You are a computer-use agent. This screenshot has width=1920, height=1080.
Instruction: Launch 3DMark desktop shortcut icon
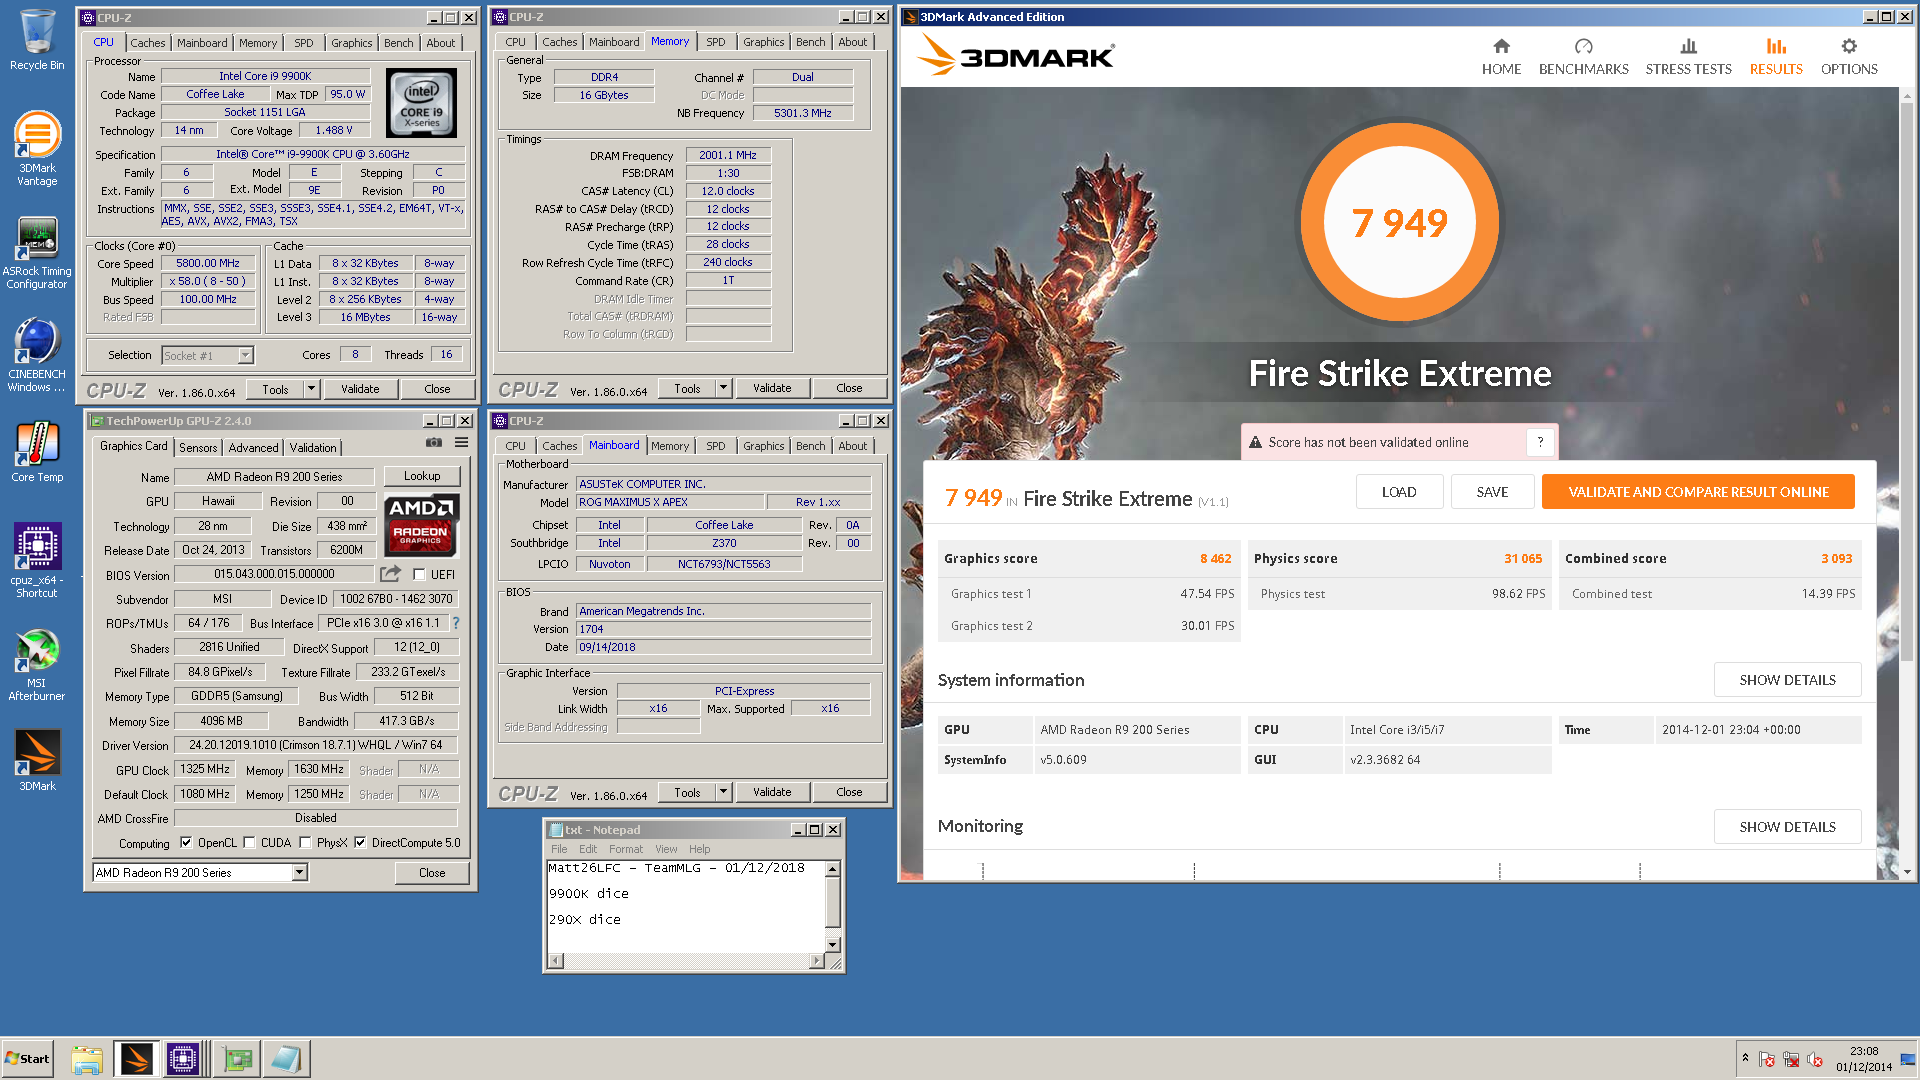(37, 760)
